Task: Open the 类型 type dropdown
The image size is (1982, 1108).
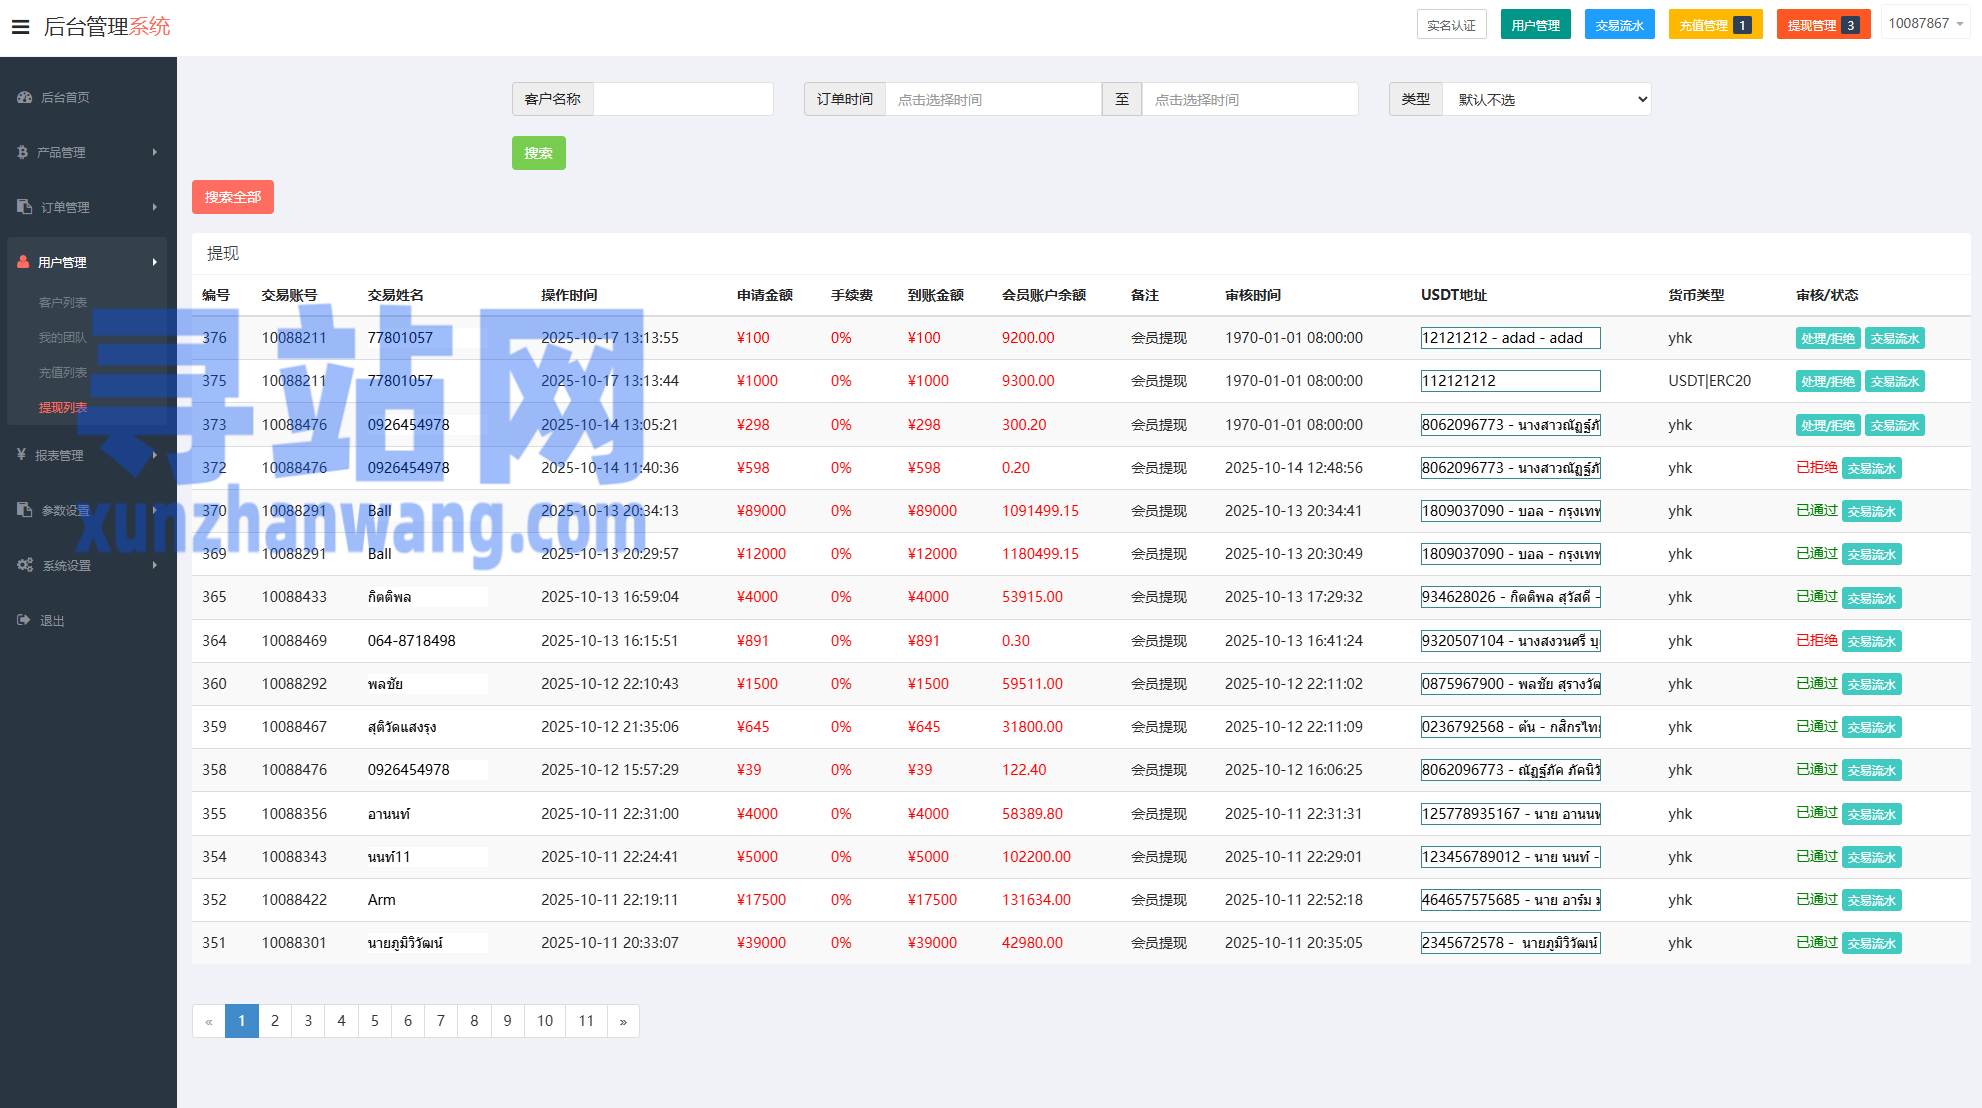Action: (1546, 99)
